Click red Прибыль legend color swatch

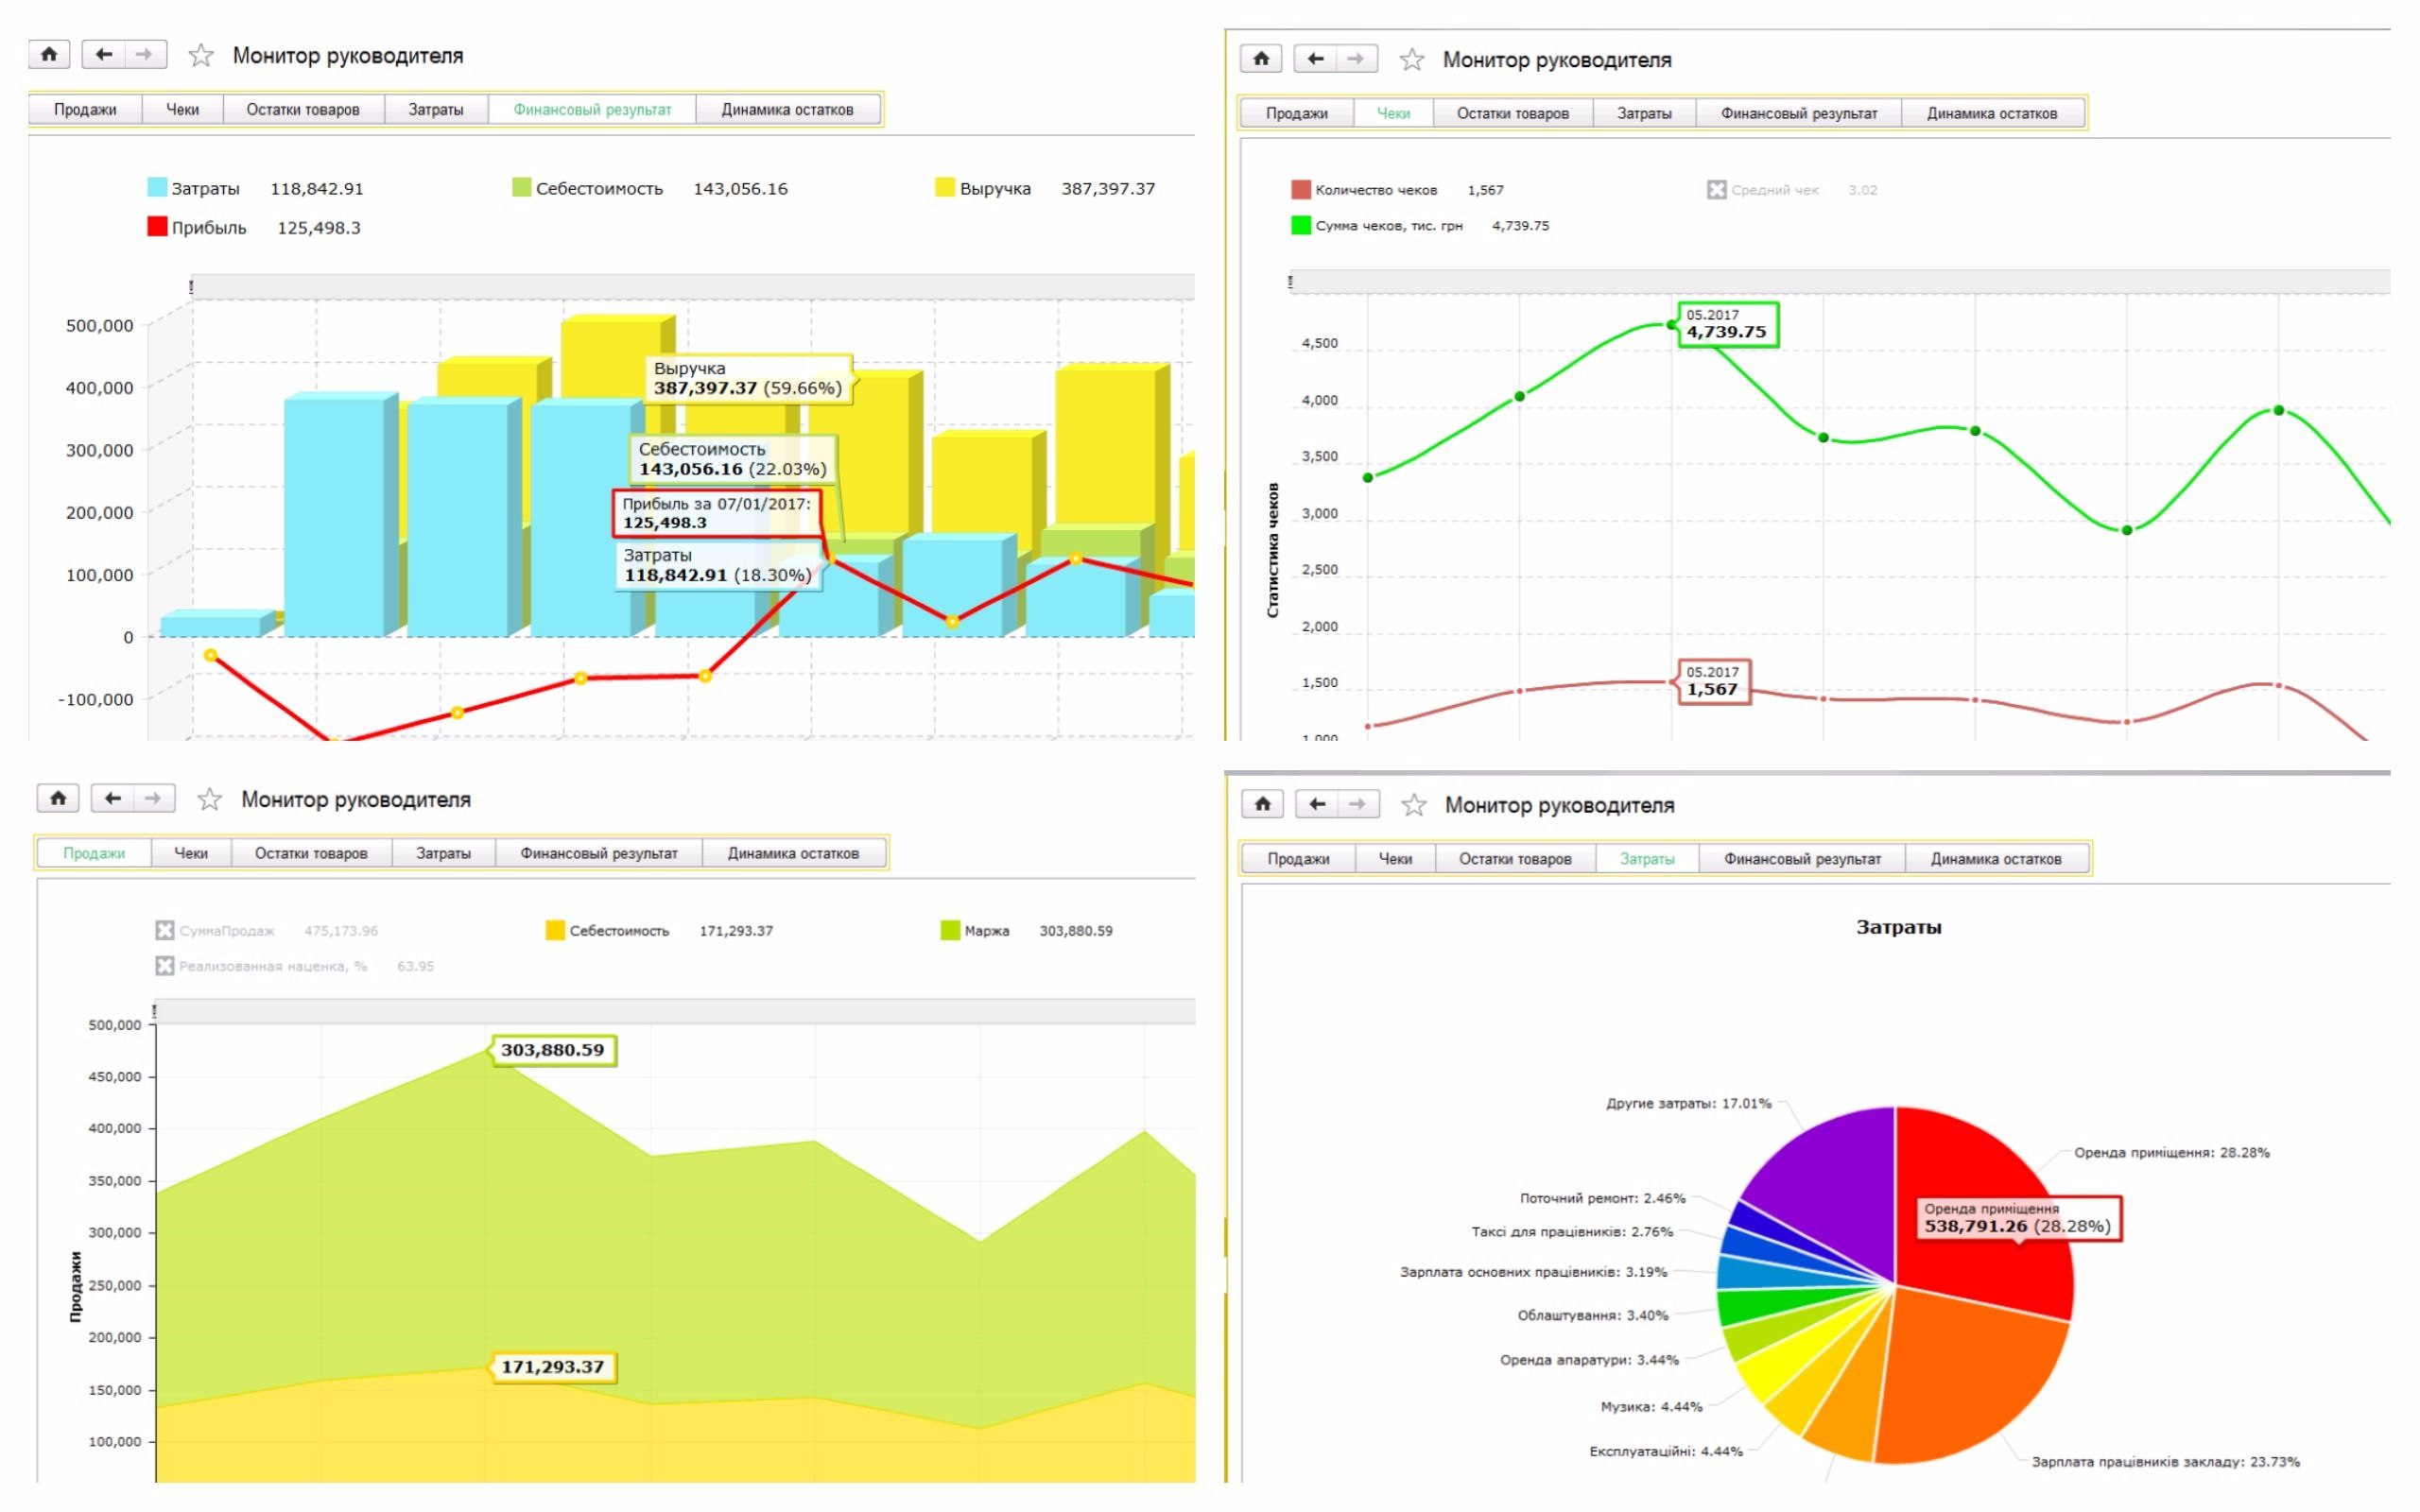click(x=157, y=227)
